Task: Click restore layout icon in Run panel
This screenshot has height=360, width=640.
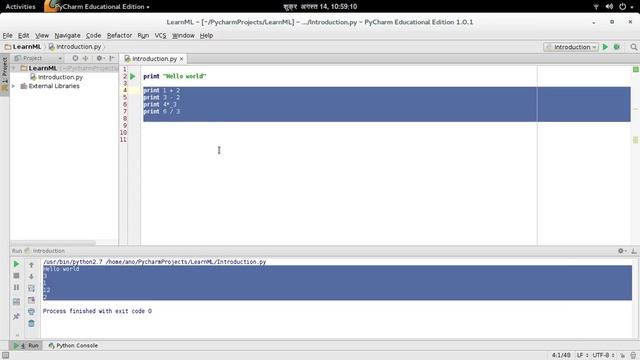Action: coord(16,302)
